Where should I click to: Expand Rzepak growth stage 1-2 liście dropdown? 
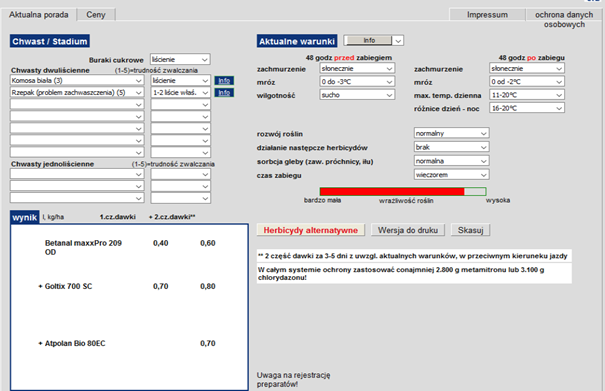click(180, 93)
